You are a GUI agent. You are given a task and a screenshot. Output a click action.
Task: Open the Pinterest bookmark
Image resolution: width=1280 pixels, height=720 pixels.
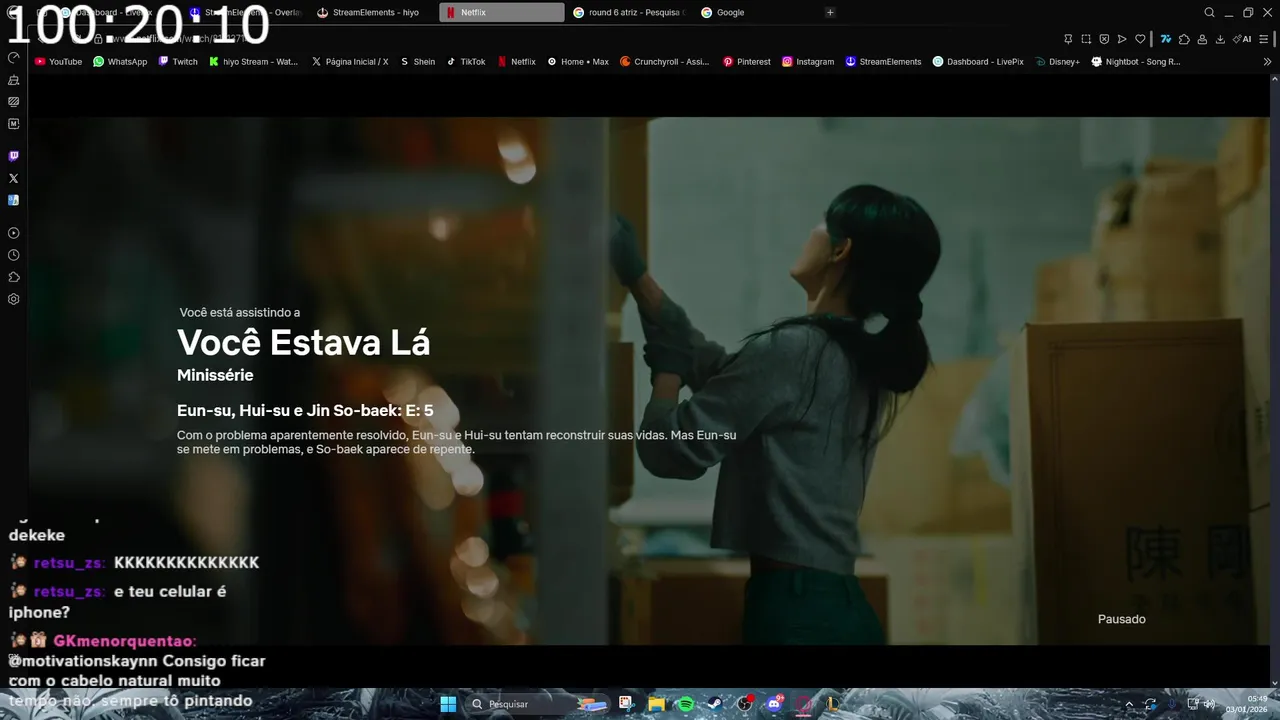coord(747,61)
